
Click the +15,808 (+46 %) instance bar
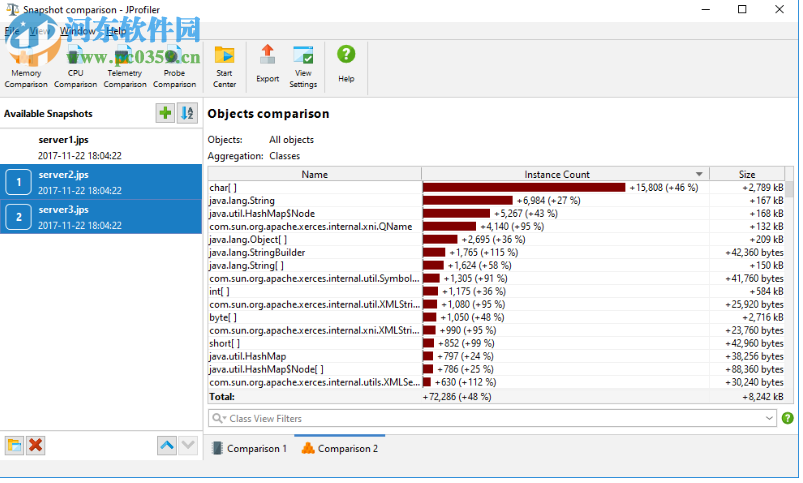tap(524, 187)
